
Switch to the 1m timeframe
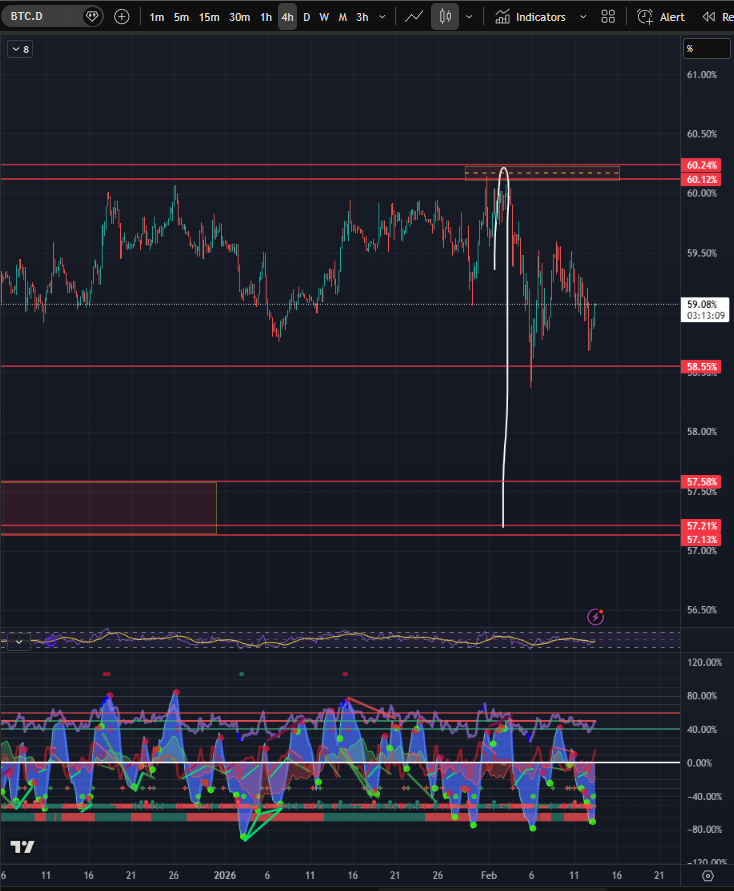tap(157, 17)
